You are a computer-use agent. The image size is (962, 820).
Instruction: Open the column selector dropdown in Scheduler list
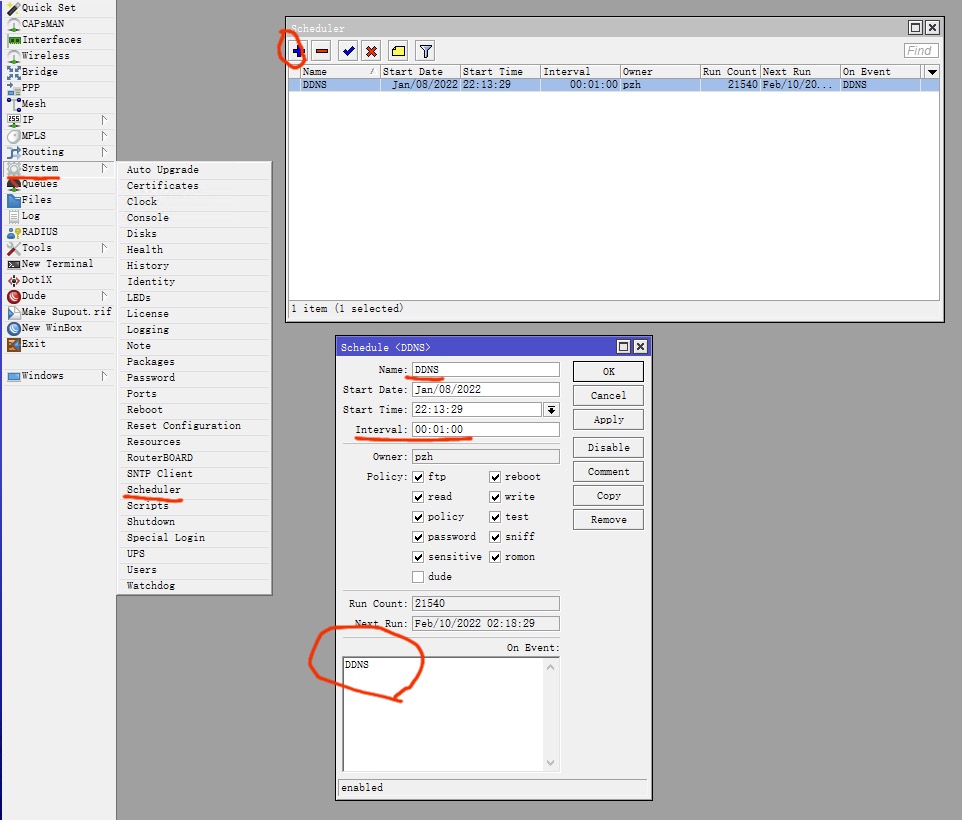pyautogui.click(x=931, y=72)
